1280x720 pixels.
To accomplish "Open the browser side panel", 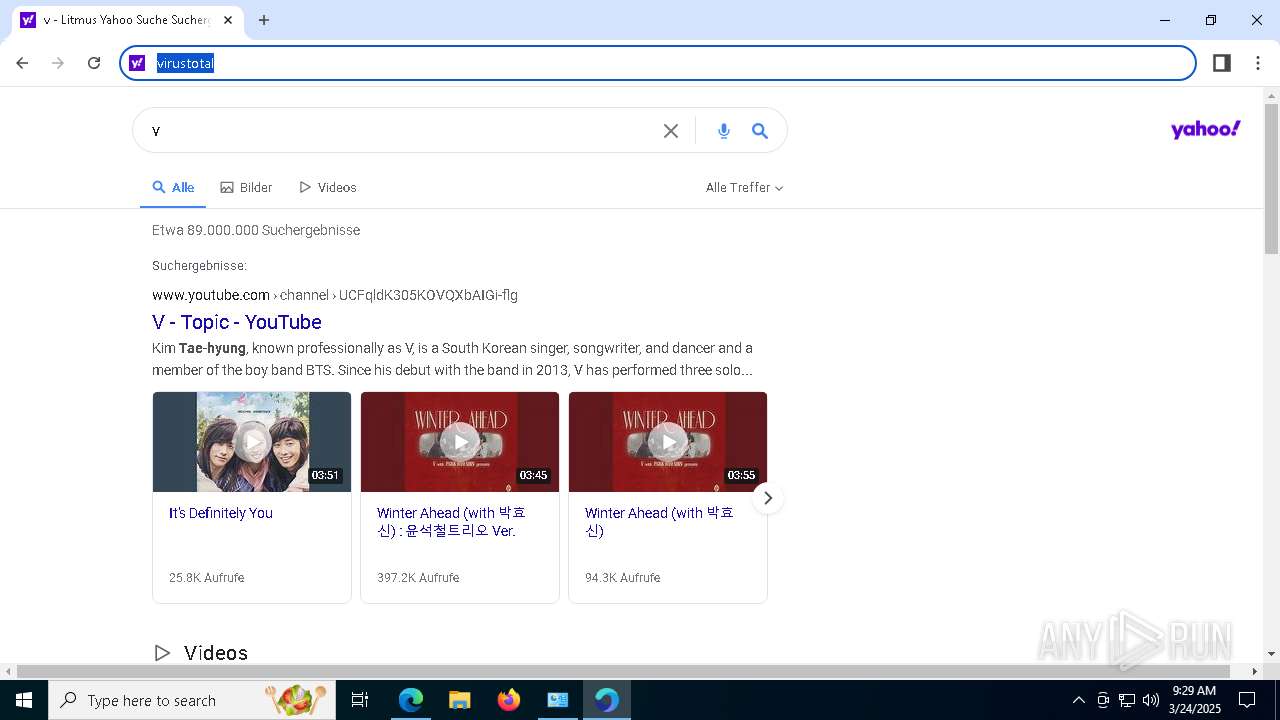I will click(1221, 63).
